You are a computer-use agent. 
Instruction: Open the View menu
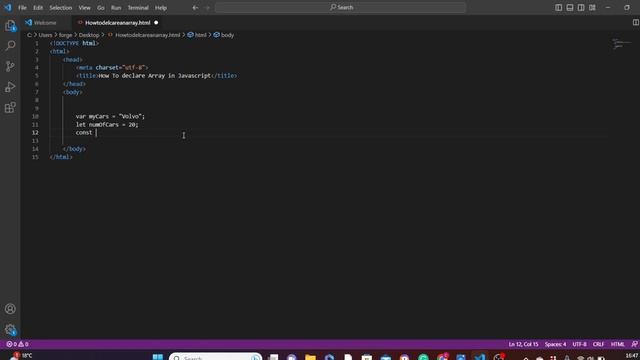point(84,7)
